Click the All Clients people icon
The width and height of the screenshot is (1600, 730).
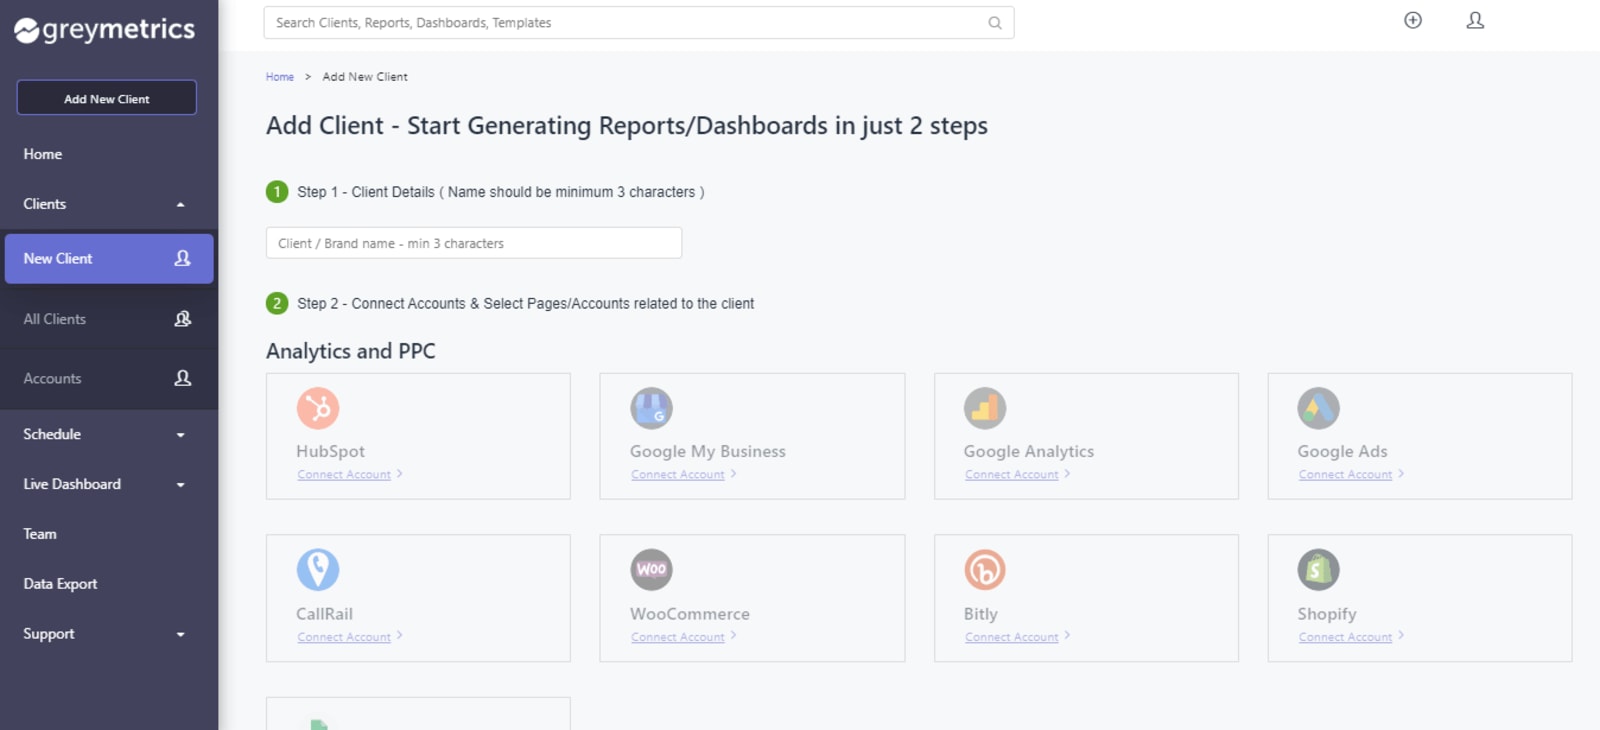pyautogui.click(x=182, y=319)
